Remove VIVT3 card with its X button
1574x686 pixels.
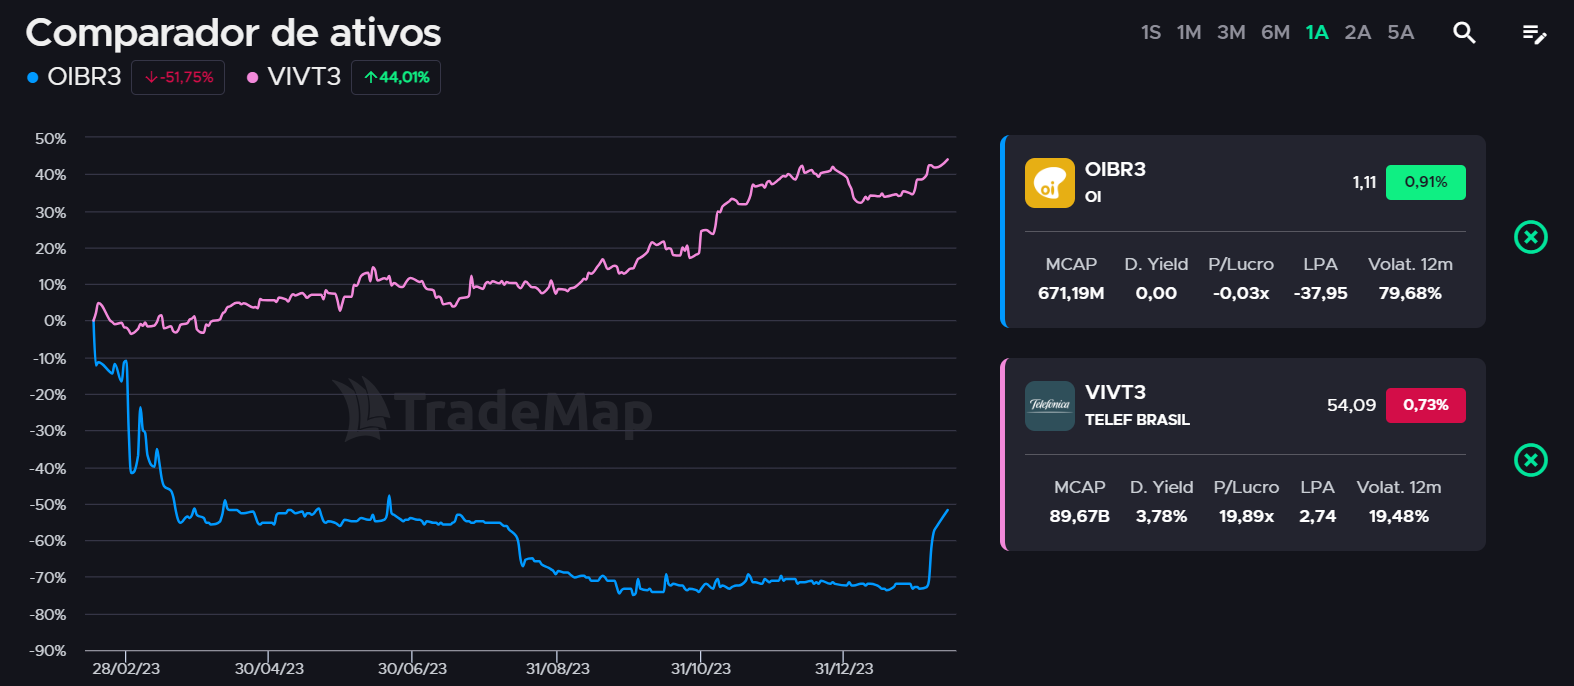coord(1531,460)
